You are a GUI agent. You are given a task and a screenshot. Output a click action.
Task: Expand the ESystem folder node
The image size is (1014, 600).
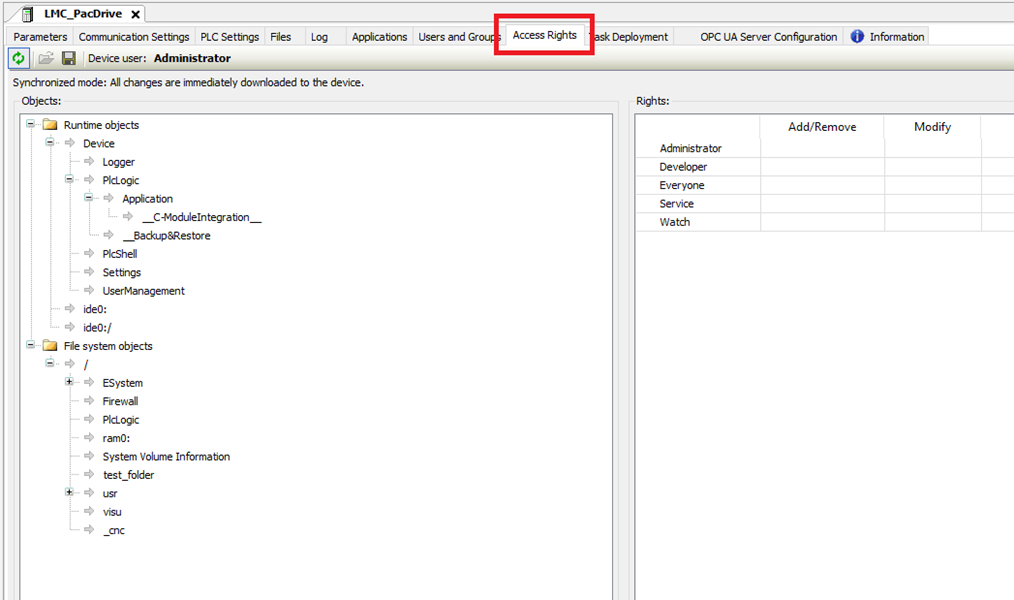click(x=70, y=382)
